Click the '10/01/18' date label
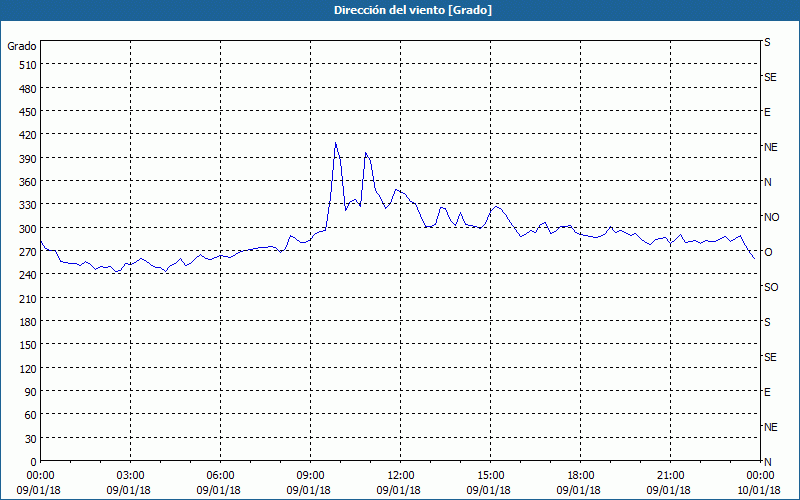The image size is (800, 500). (759, 490)
